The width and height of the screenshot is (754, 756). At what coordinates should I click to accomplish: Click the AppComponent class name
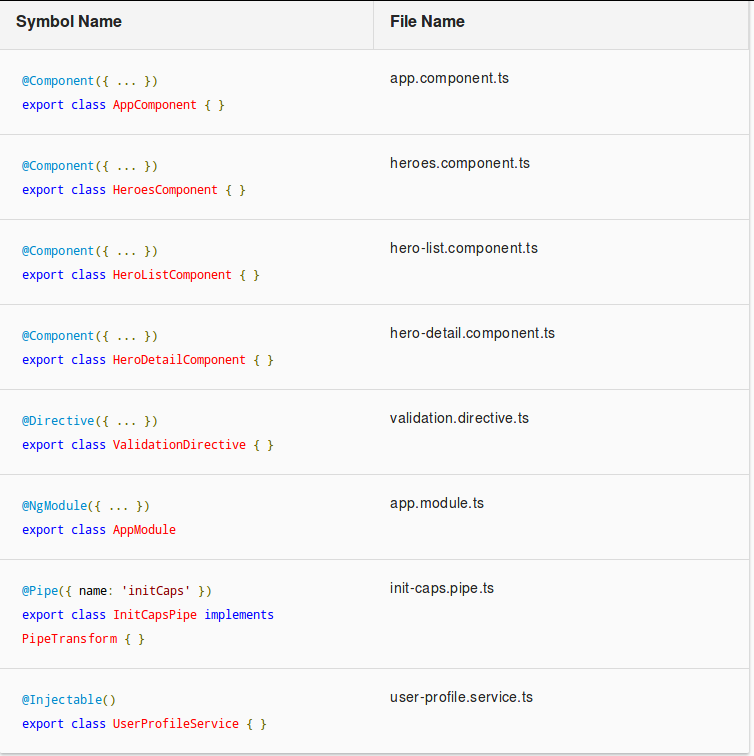coord(155,105)
